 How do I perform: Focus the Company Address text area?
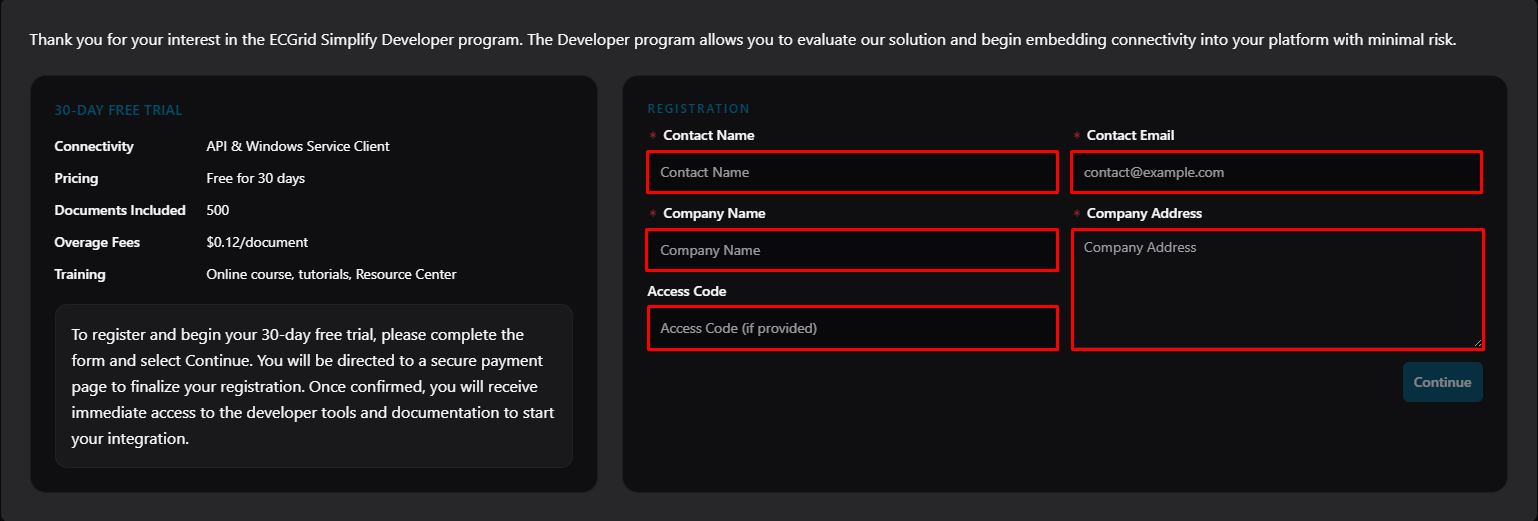(x=1277, y=289)
